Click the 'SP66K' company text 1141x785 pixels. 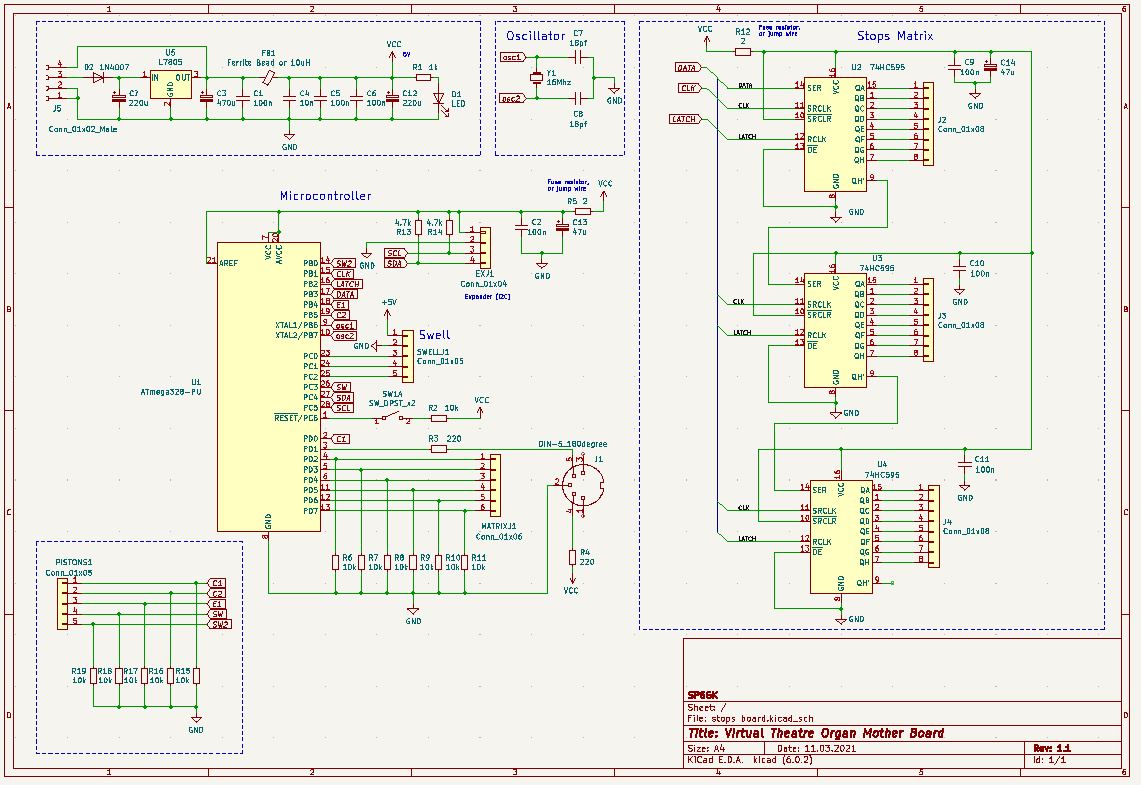click(703, 696)
